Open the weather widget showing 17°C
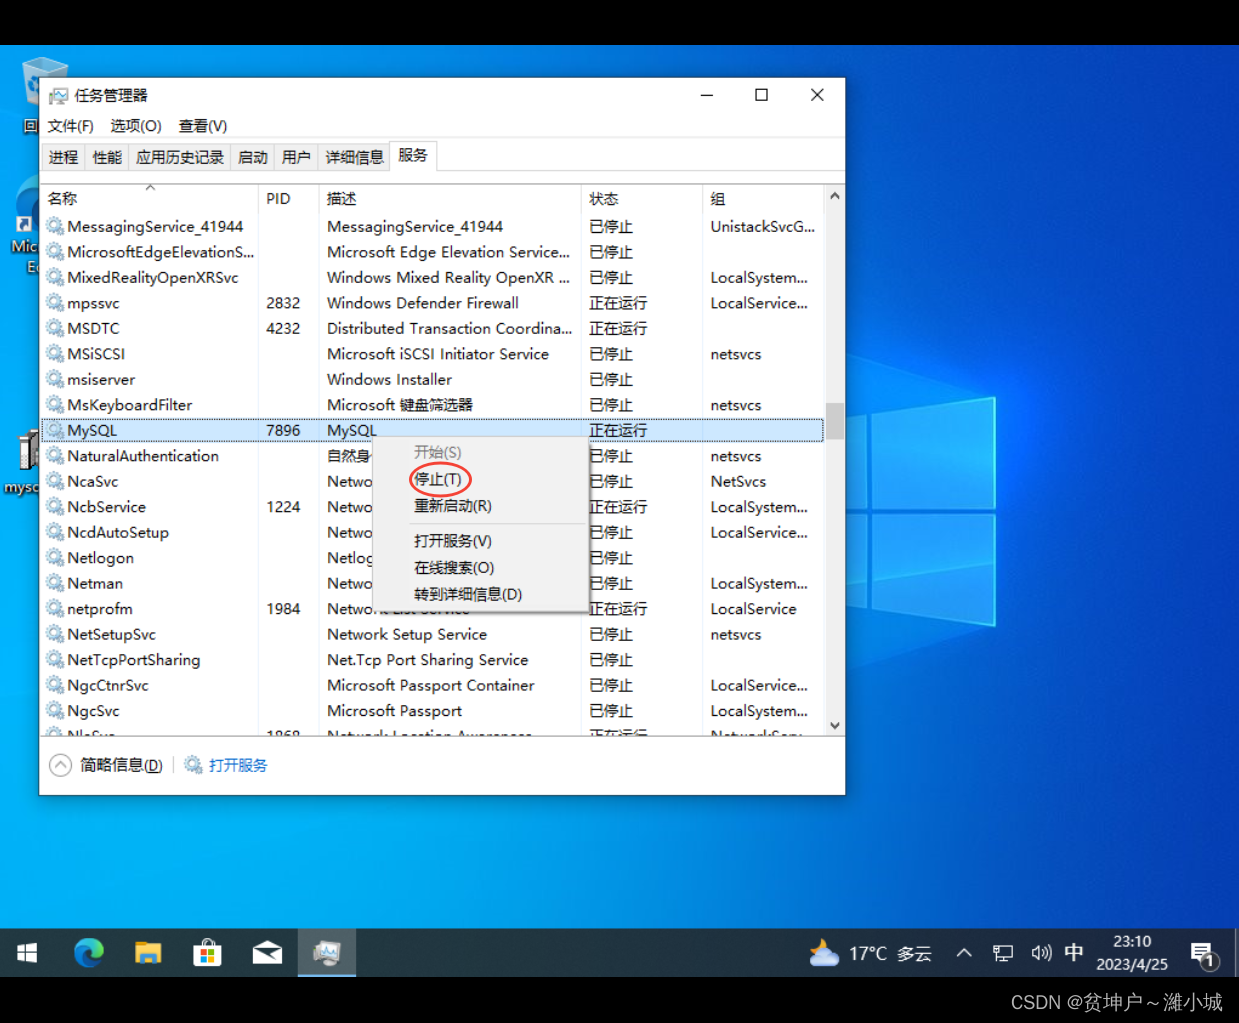The image size is (1239, 1023). pos(870,953)
